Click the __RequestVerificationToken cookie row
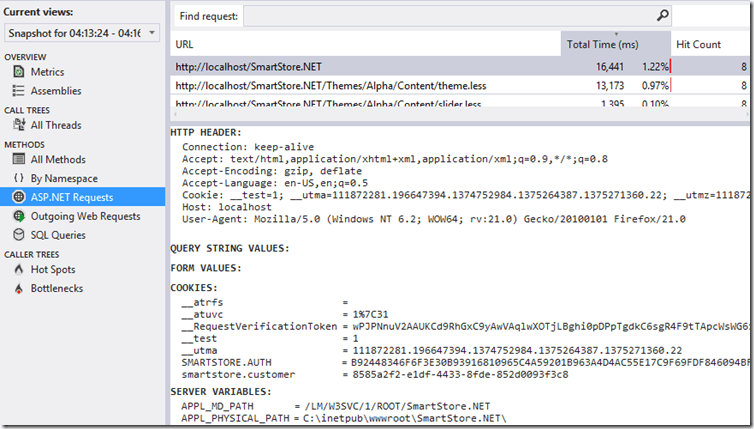 pos(465,327)
